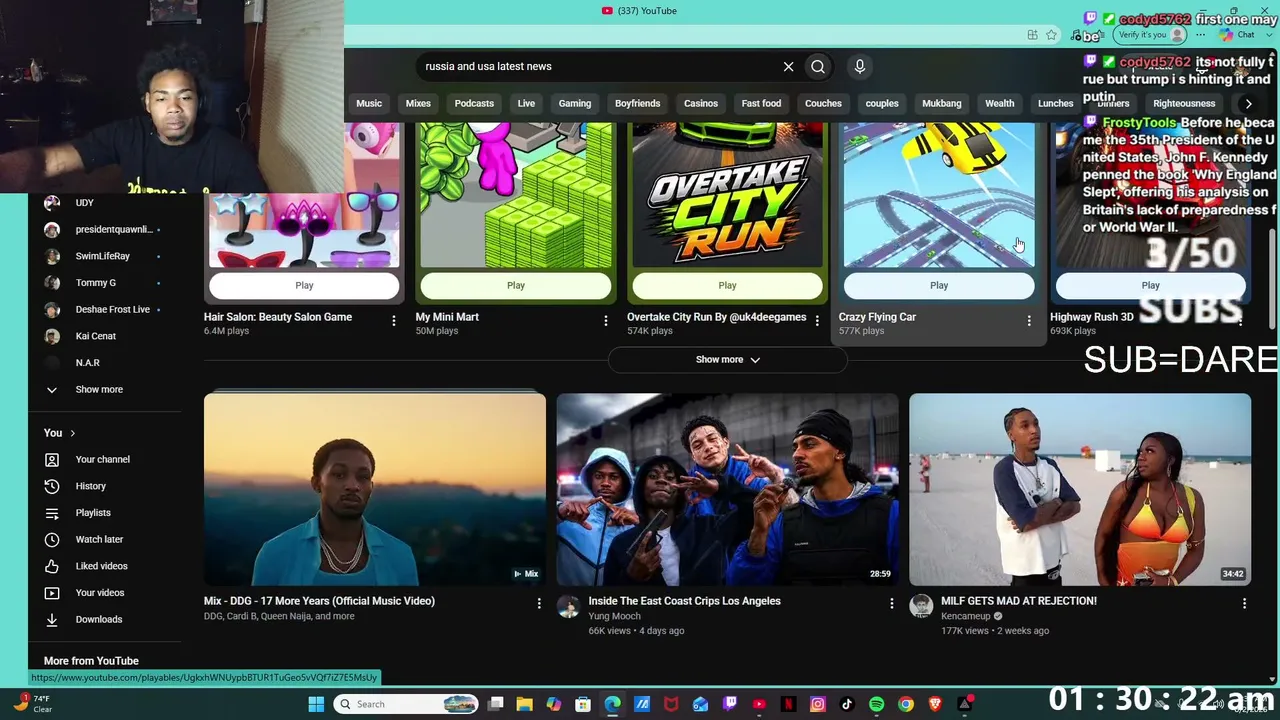1280x720 pixels.
Task: Start voice search with the microphone
Action: [x=859, y=66]
